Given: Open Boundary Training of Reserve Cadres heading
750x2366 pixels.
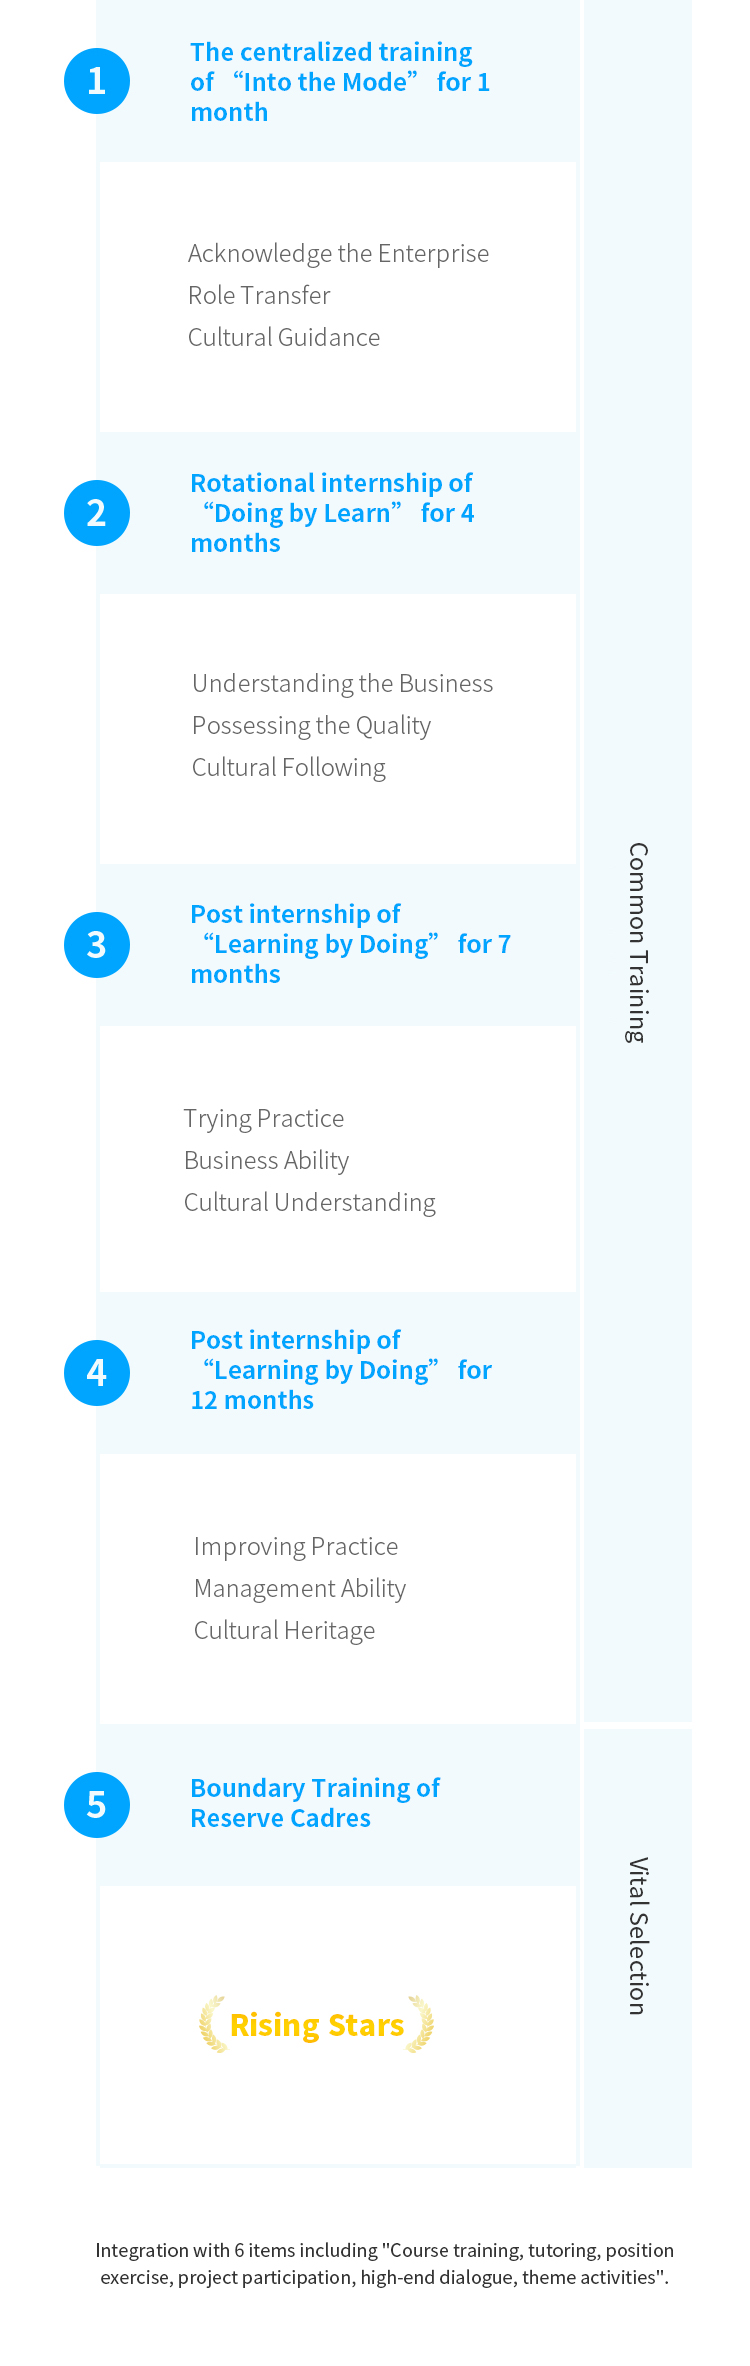Looking at the screenshot, I should point(315,1803).
